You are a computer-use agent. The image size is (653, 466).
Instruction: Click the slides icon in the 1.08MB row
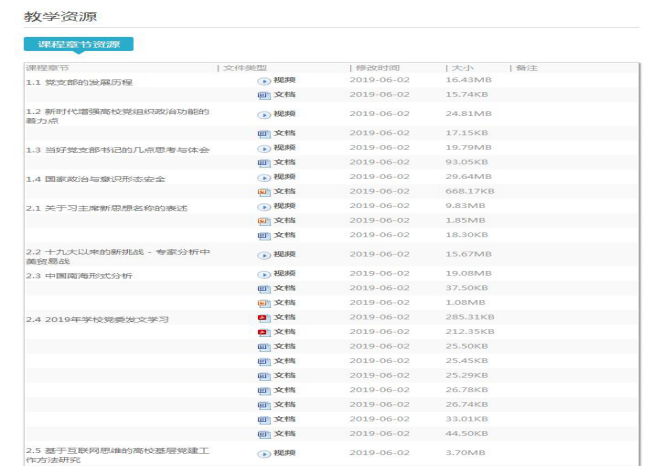point(264,302)
